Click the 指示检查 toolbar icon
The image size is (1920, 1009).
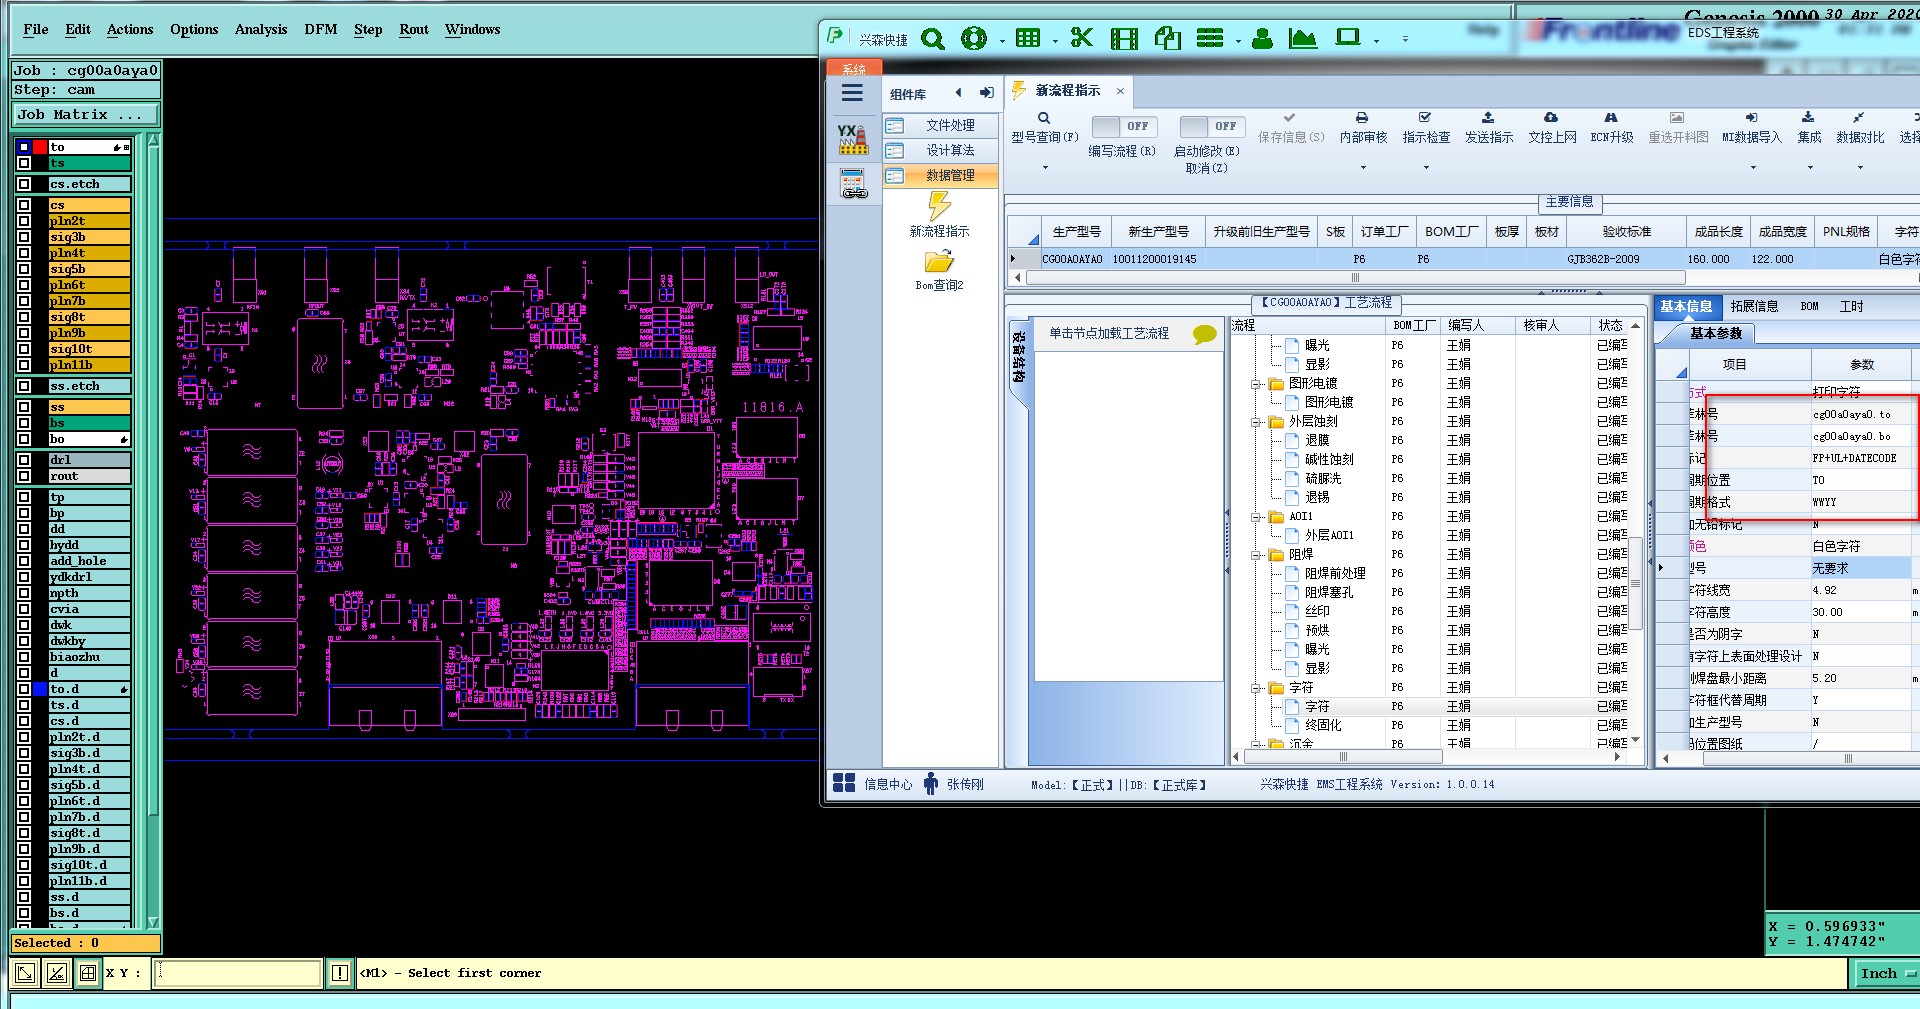pyautogui.click(x=1425, y=118)
